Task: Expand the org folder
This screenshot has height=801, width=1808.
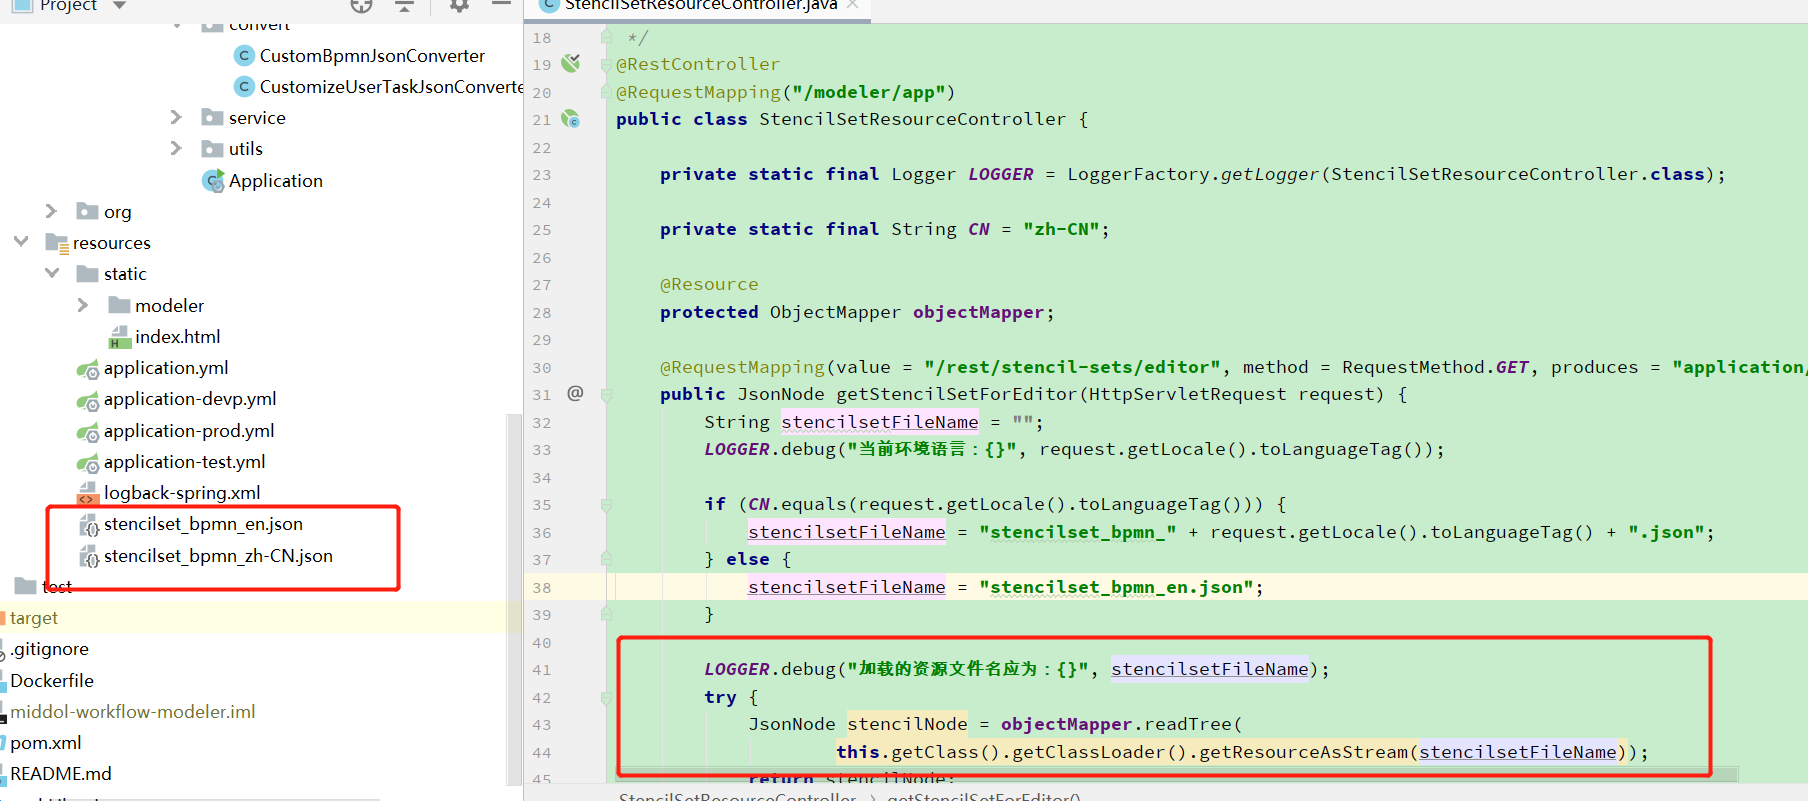Action: click(51, 211)
